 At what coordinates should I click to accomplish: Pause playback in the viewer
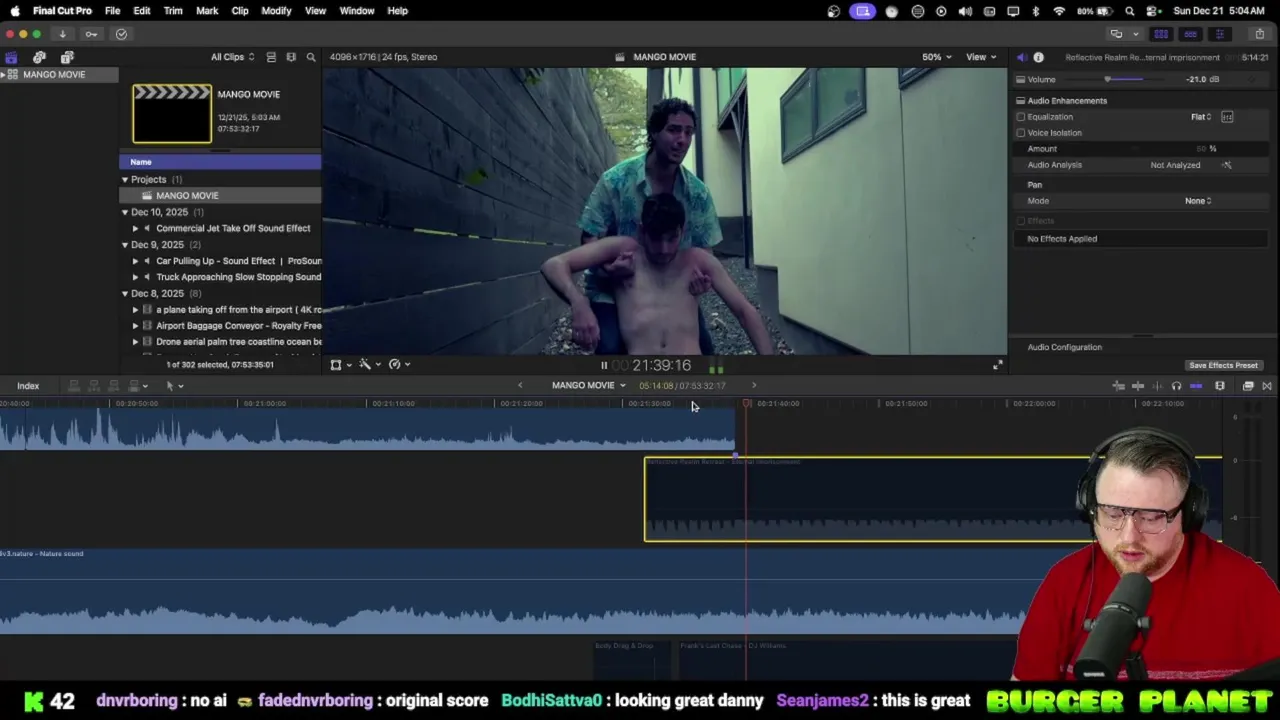[604, 366]
